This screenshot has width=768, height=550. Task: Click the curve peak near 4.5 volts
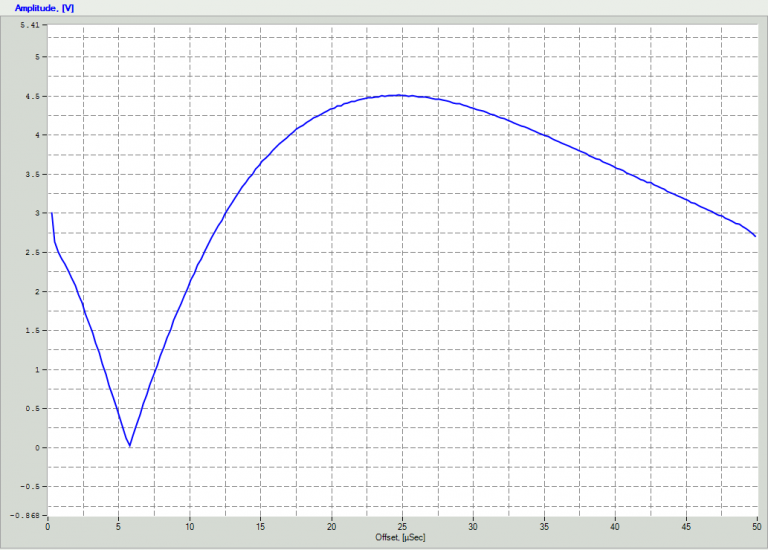pos(399,95)
